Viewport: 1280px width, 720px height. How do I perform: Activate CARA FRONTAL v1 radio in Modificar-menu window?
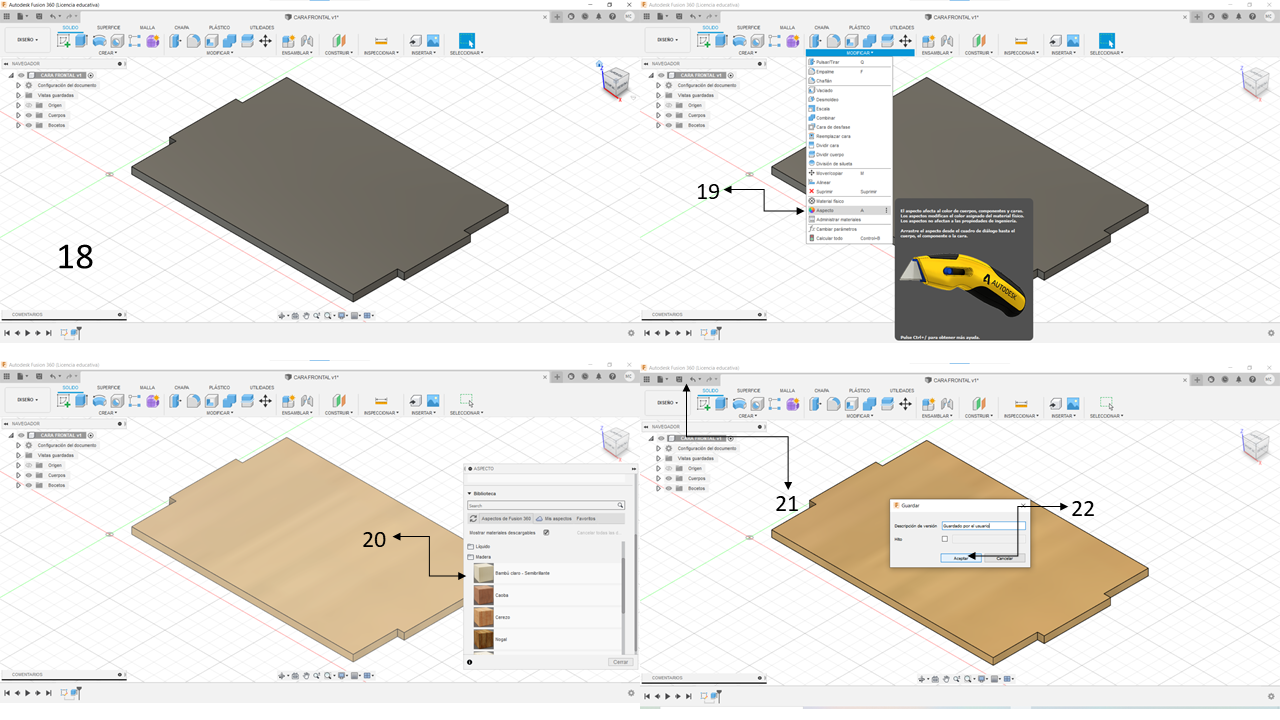[x=730, y=75]
